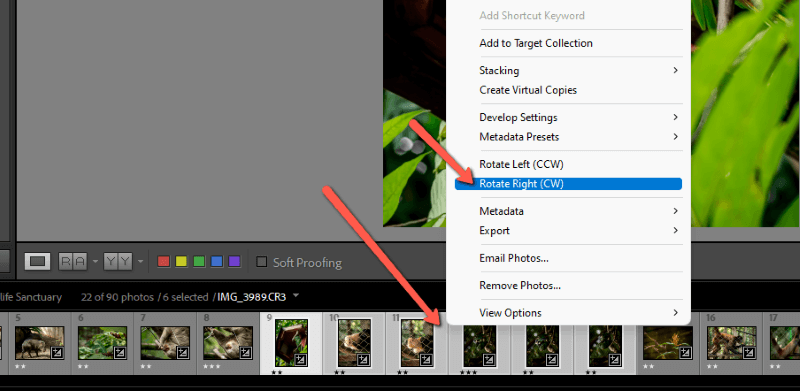Select filmstrip thumbnail 11
Screen dimensions: 800x391
pos(417,343)
